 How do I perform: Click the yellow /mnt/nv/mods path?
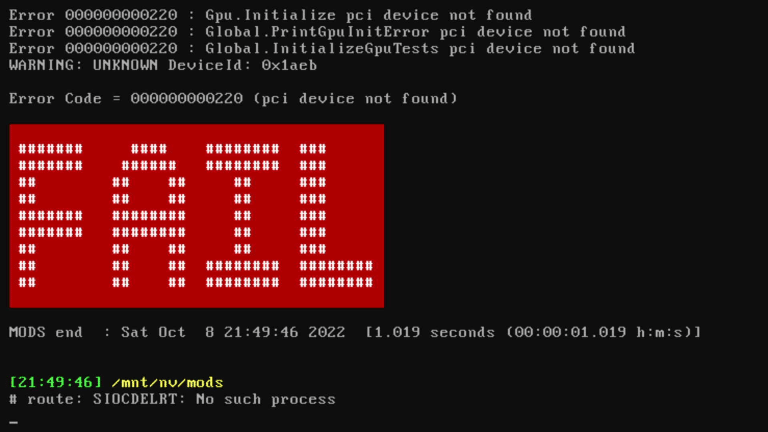tap(168, 382)
